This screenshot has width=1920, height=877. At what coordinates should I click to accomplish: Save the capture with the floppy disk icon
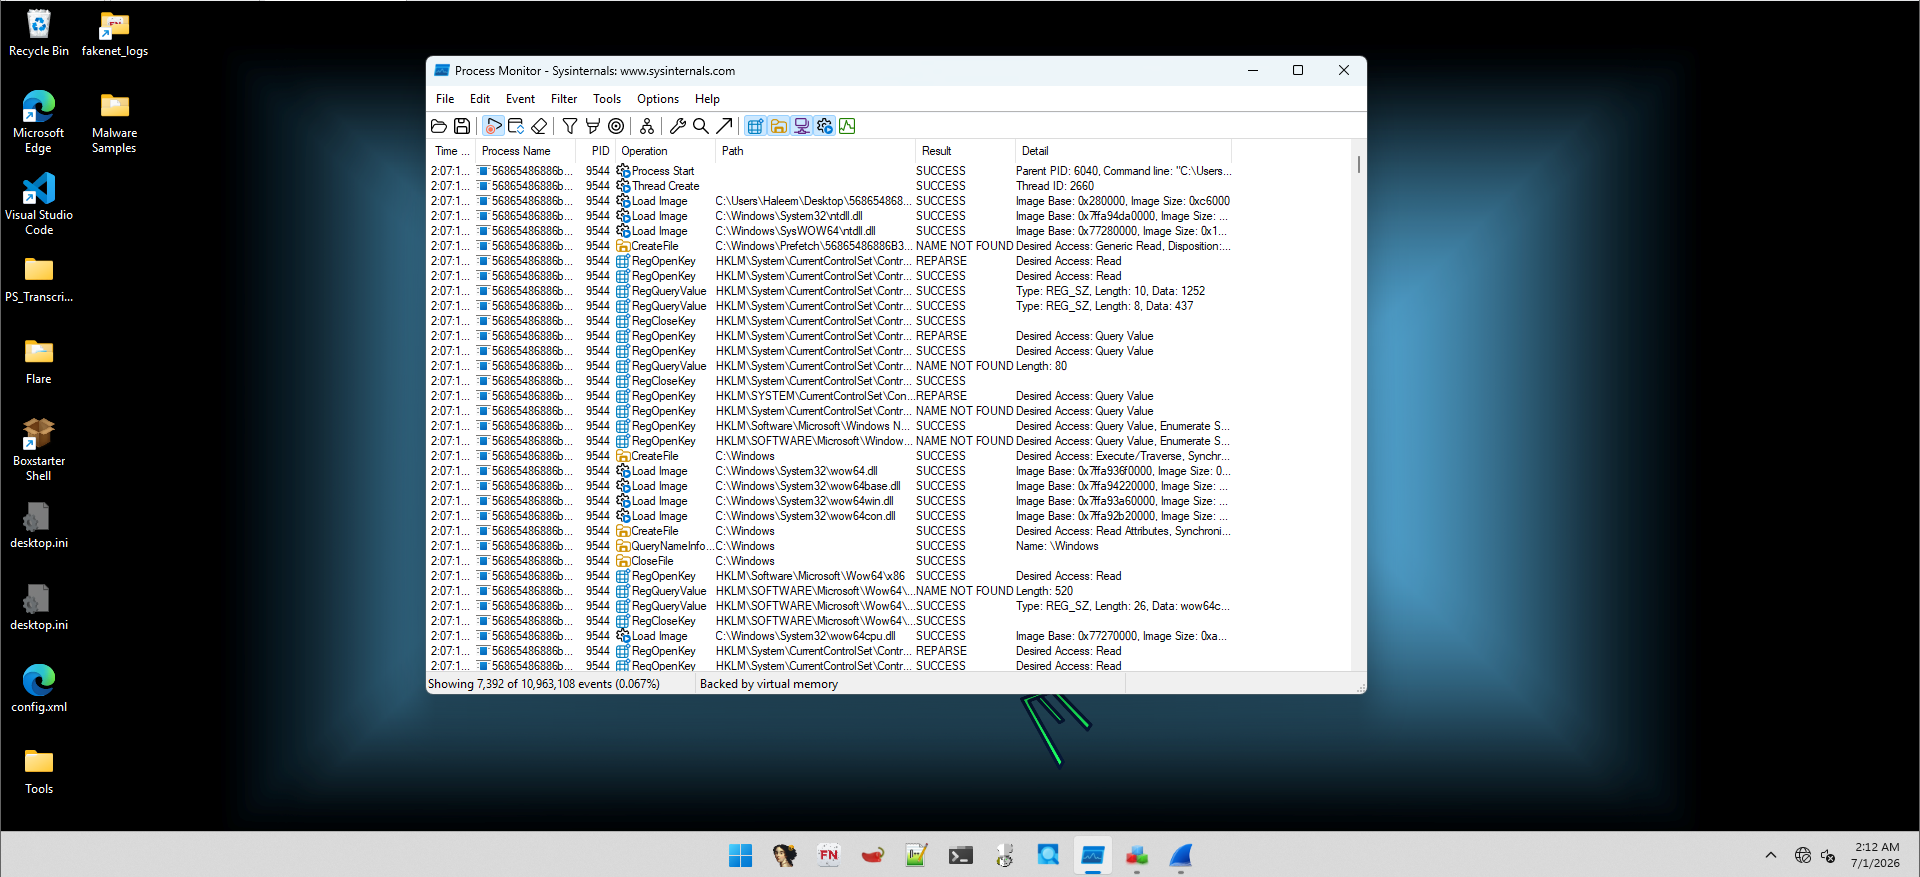point(462,126)
